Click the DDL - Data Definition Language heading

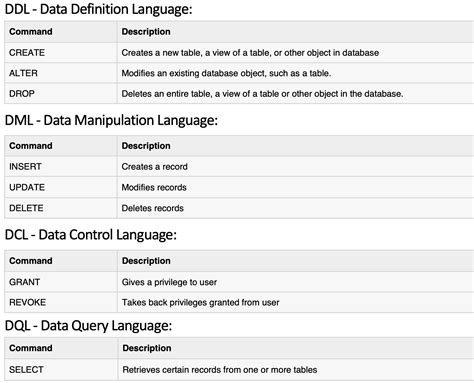coord(99,9)
